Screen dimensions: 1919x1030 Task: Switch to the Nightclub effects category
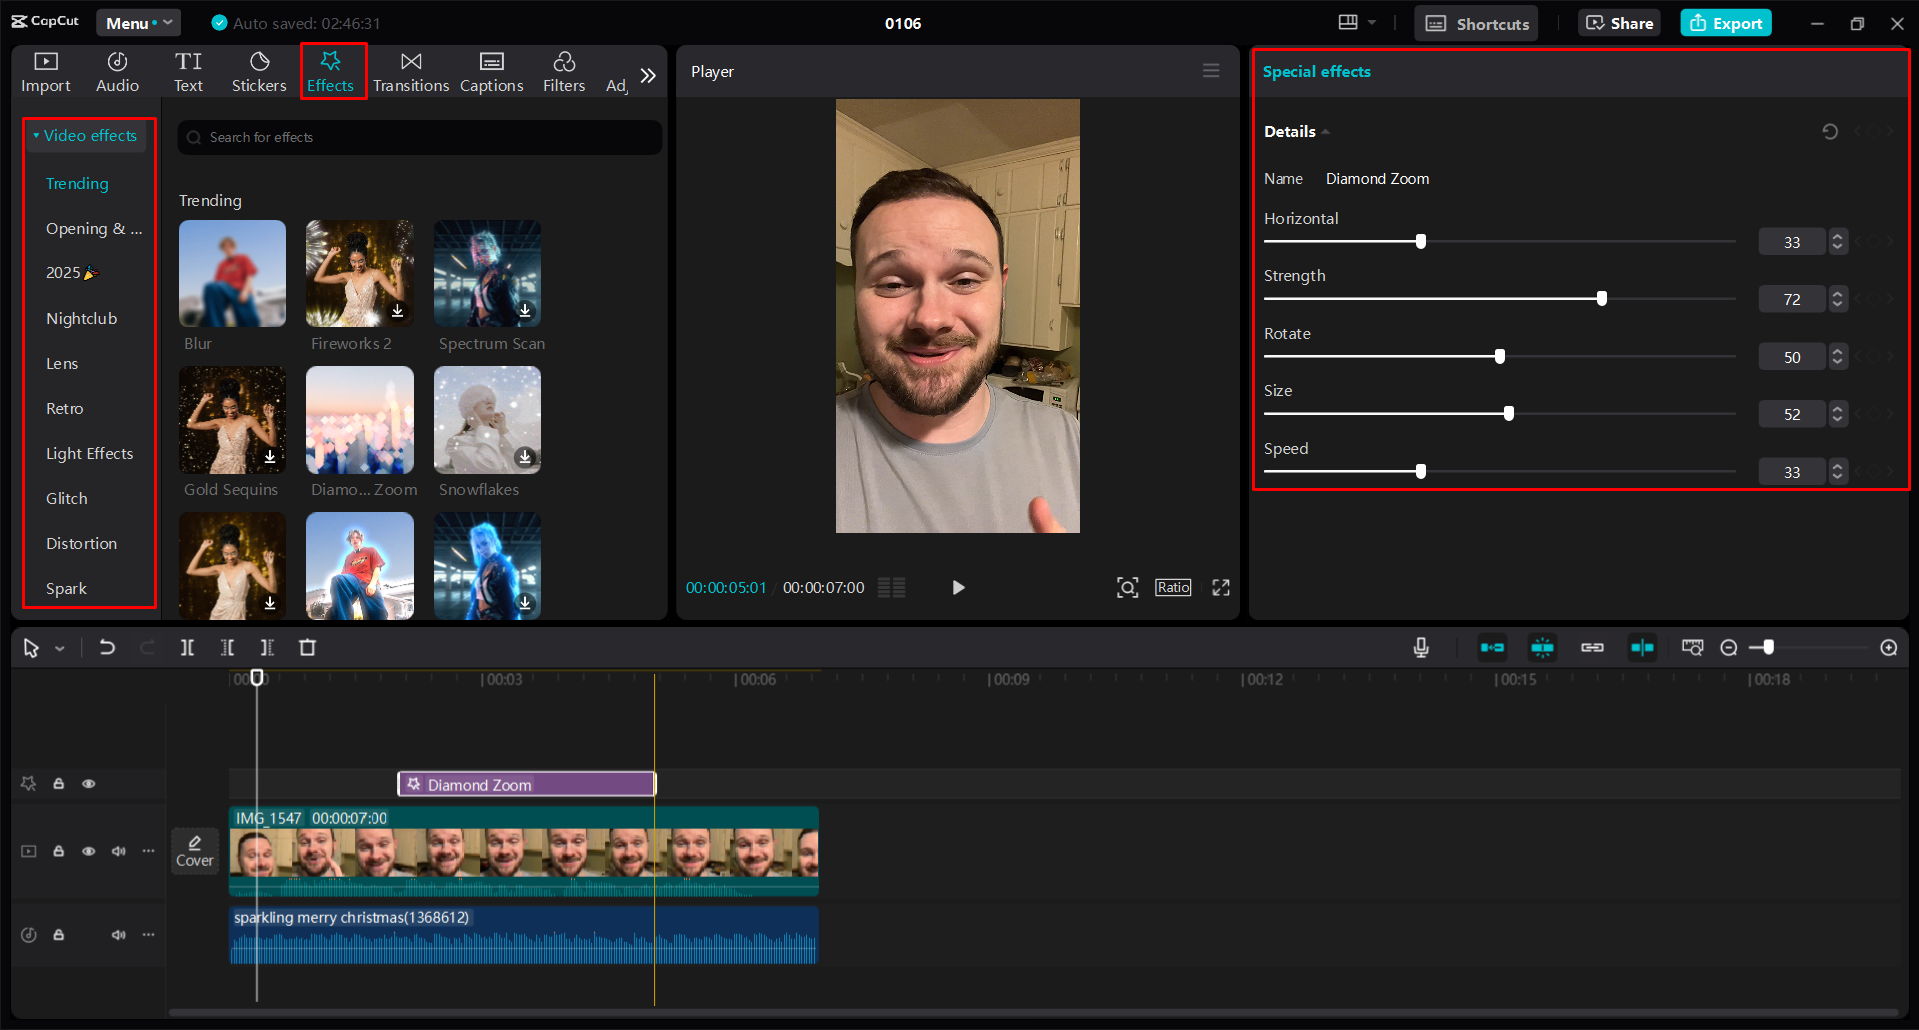pyautogui.click(x=82, y=318)
